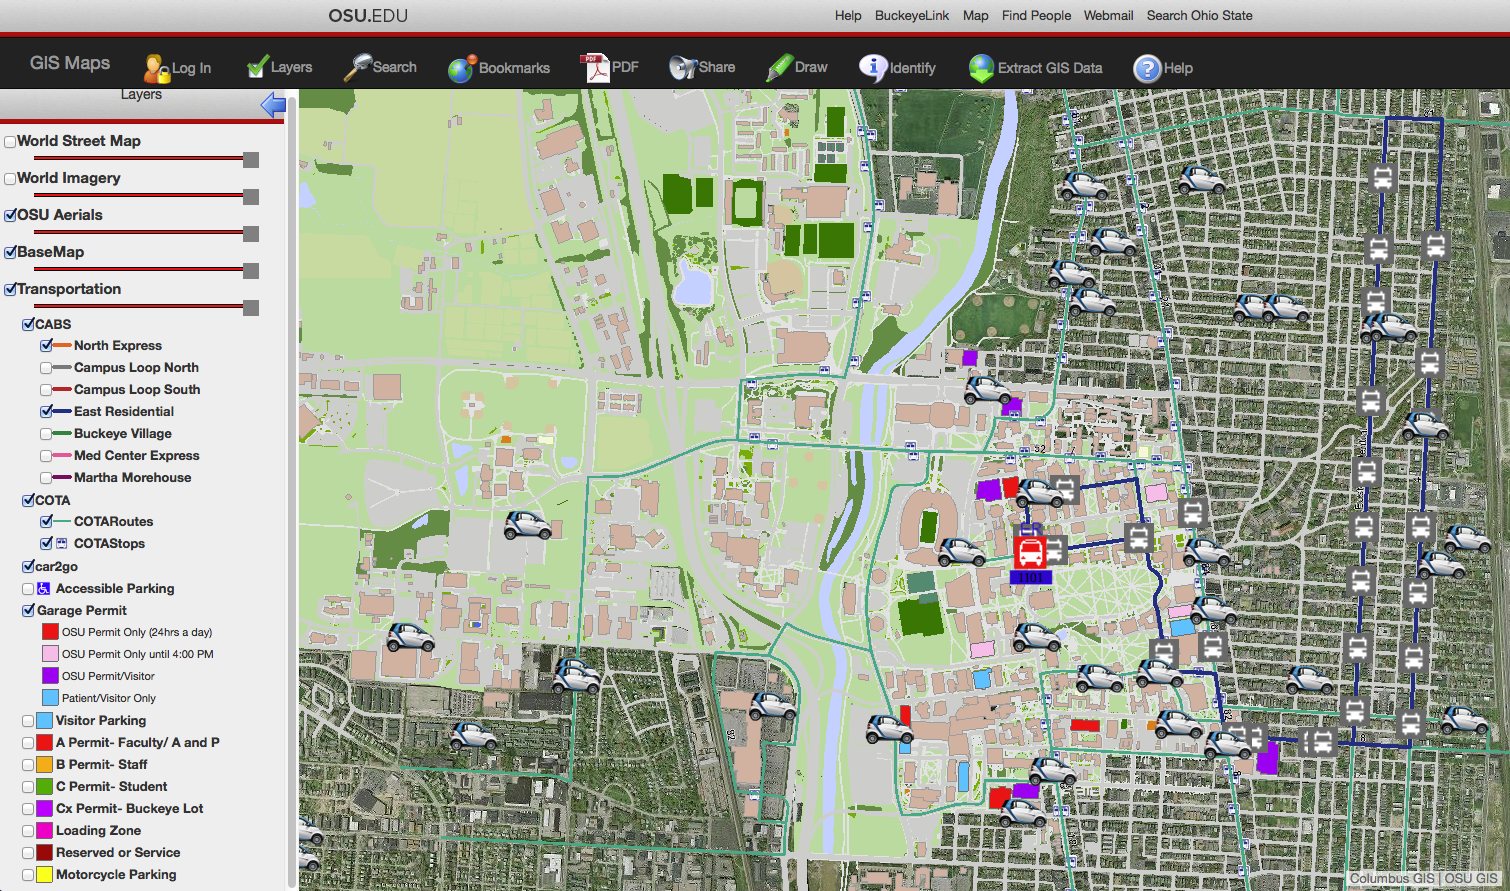
Task: Enable the B Permit- Staff layer
Action: (x=28, y=765)
